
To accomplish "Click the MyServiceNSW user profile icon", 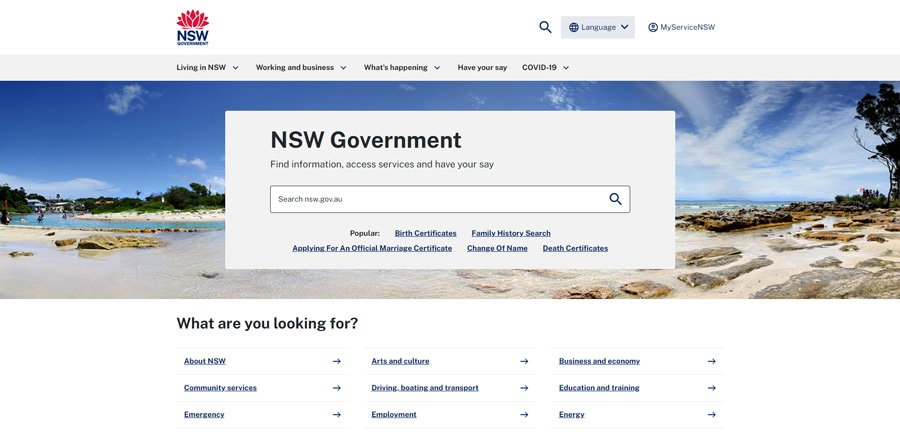I will coord(653,27).
